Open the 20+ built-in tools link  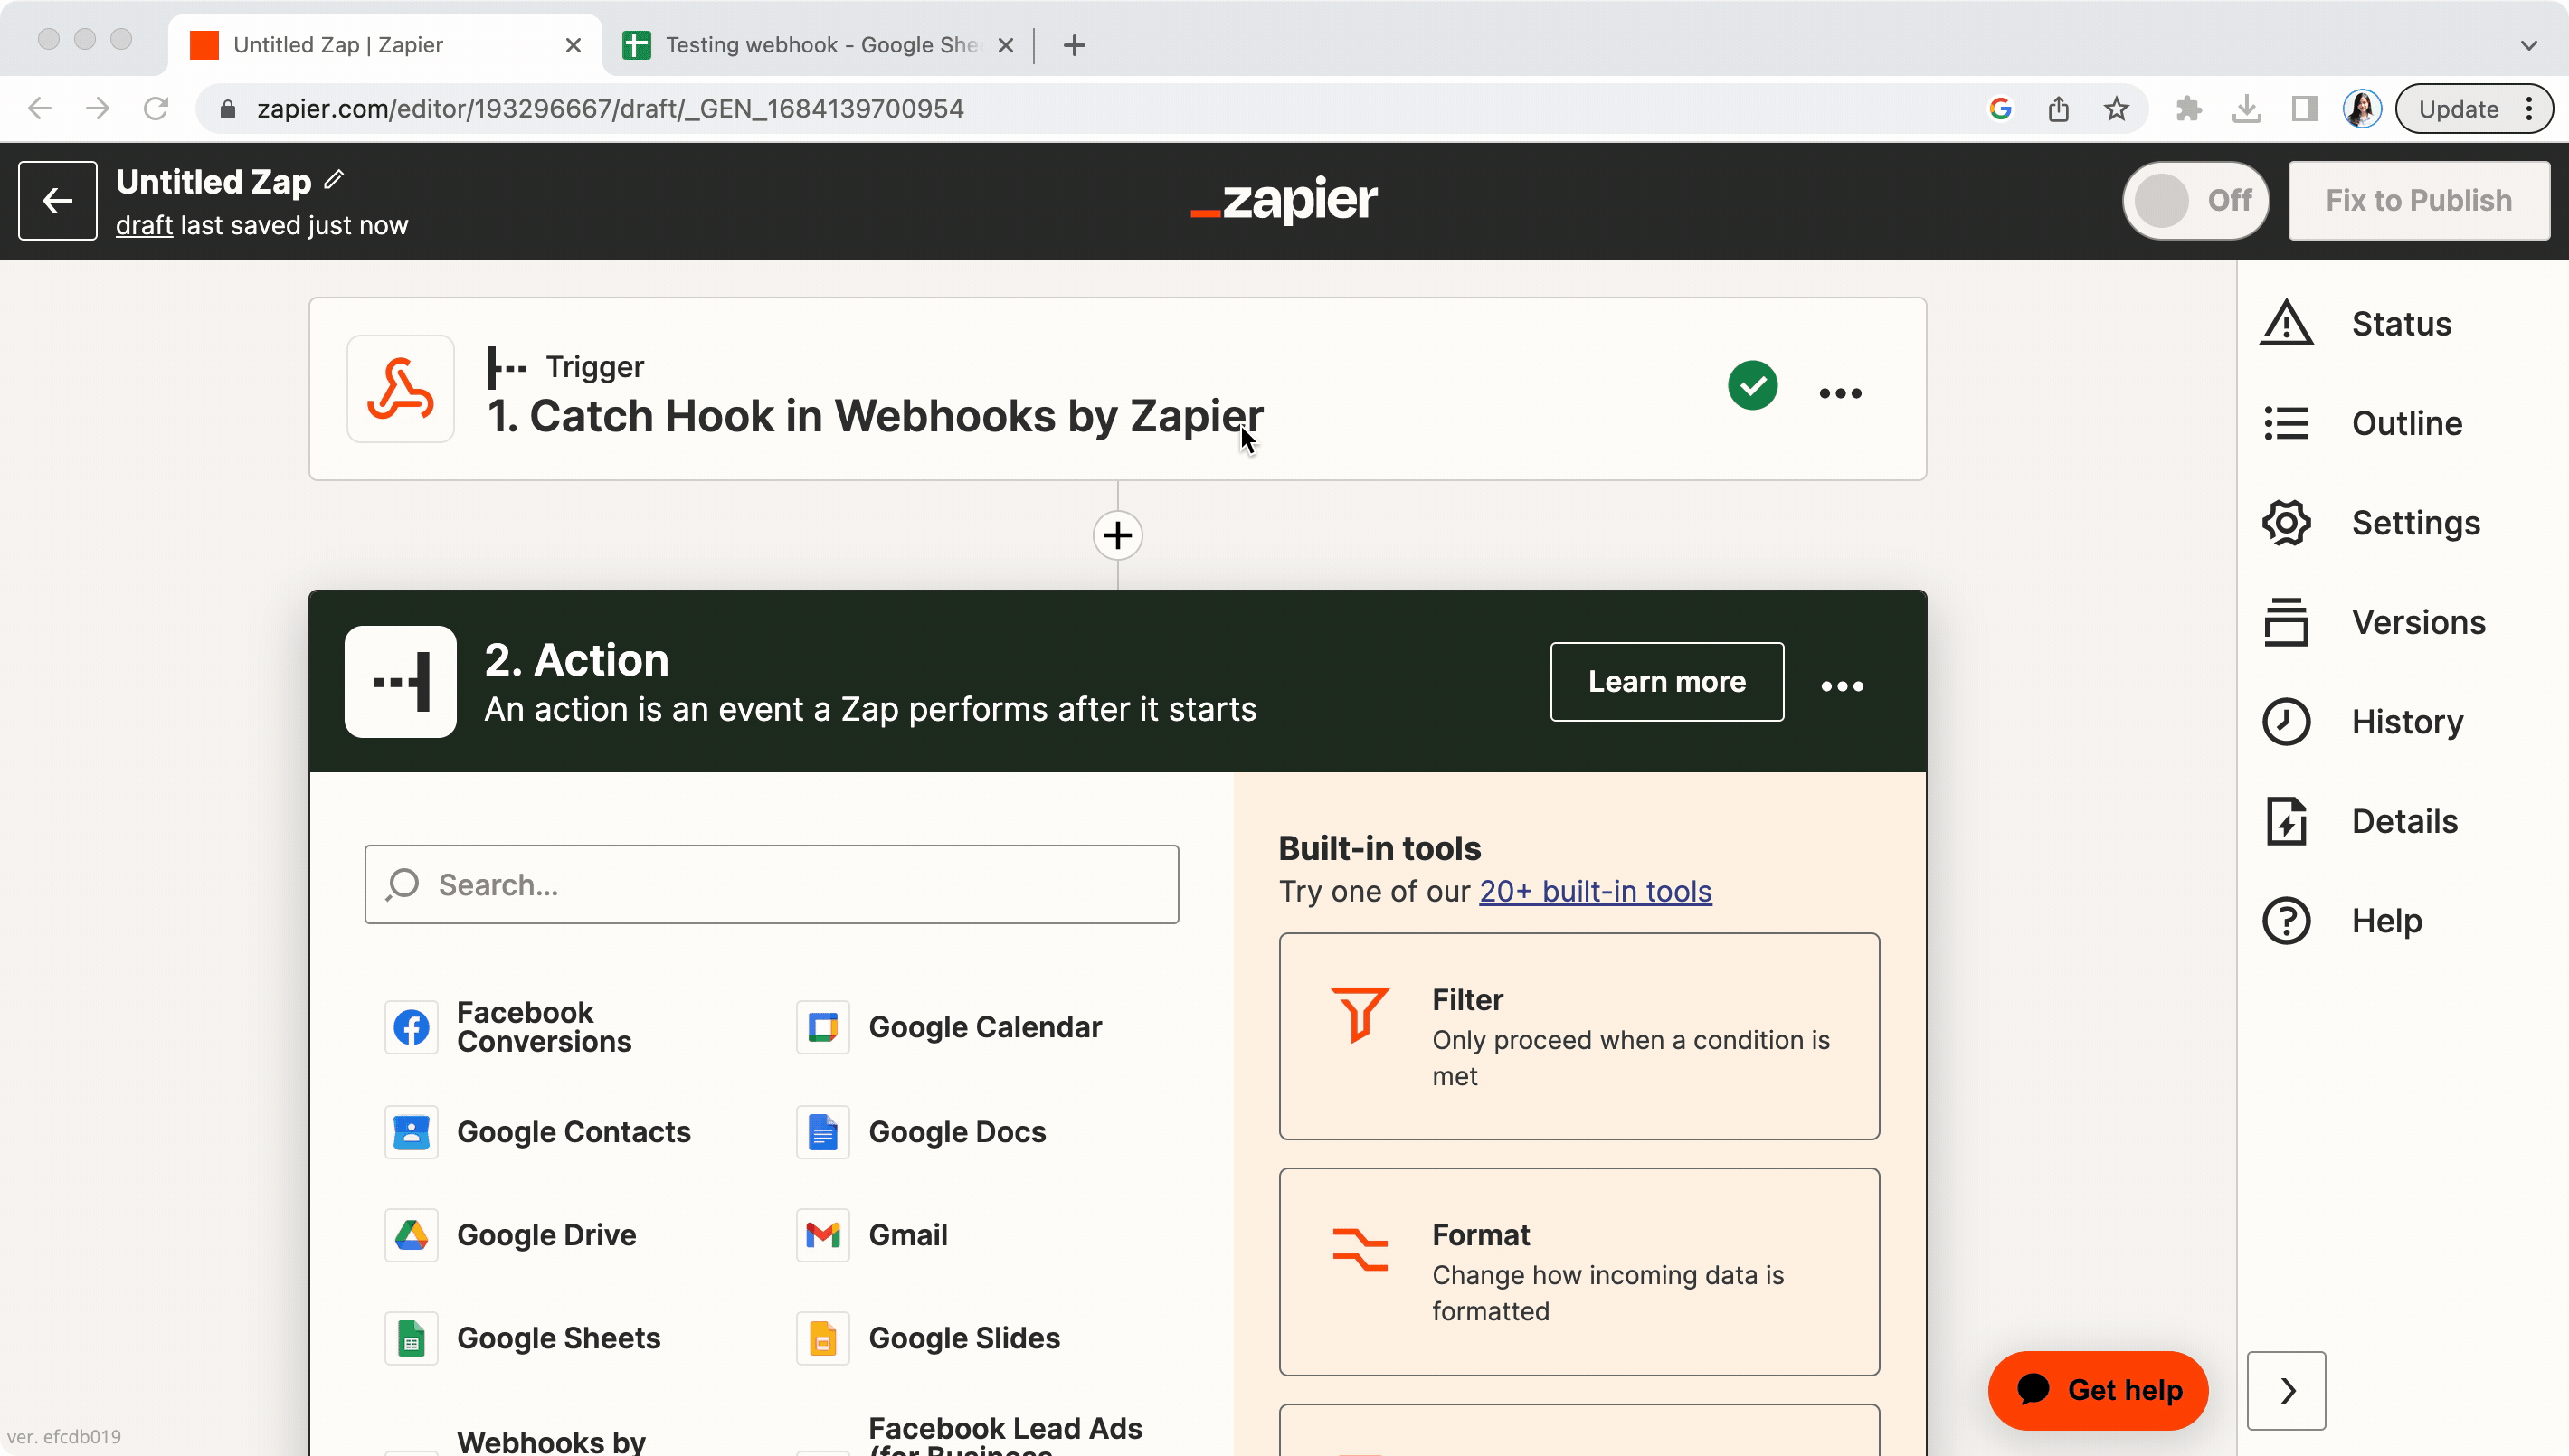[1595, 891]
